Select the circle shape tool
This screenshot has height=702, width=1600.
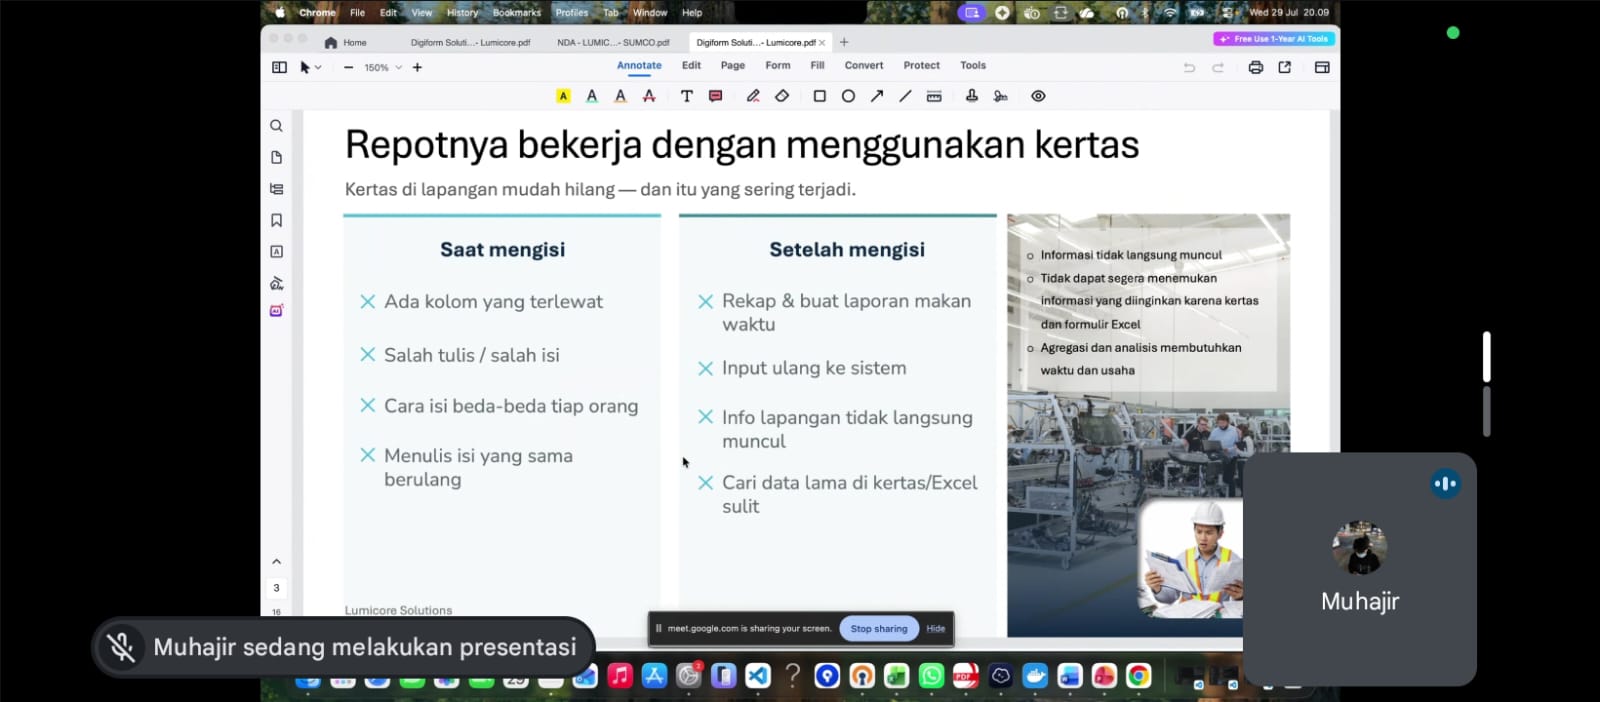click(x=848, y=96)
